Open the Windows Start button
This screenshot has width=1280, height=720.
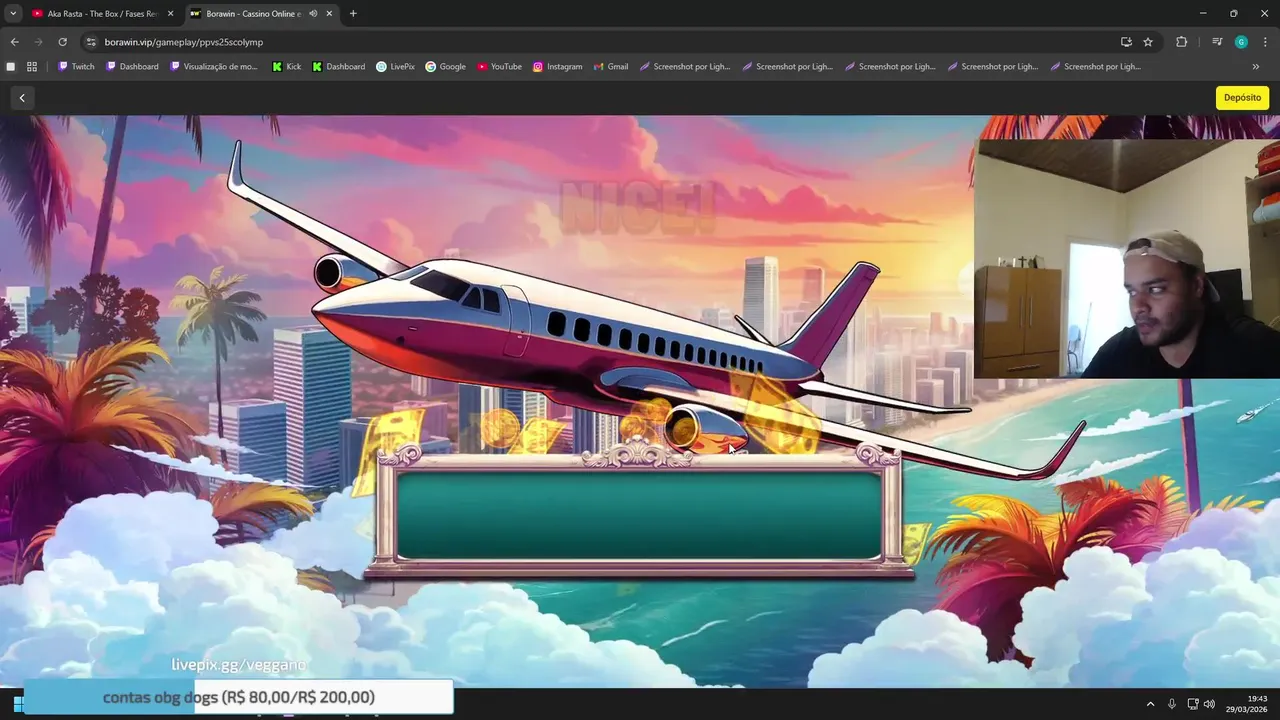pyautogui.click(x=17, y=704)
